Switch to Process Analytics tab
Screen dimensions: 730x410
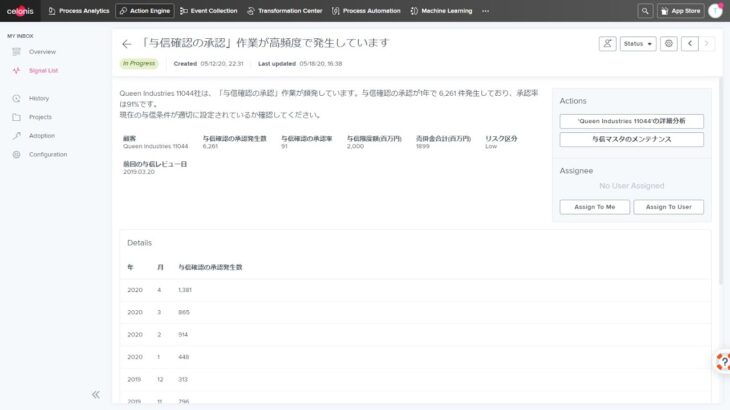tap(79, 11)
